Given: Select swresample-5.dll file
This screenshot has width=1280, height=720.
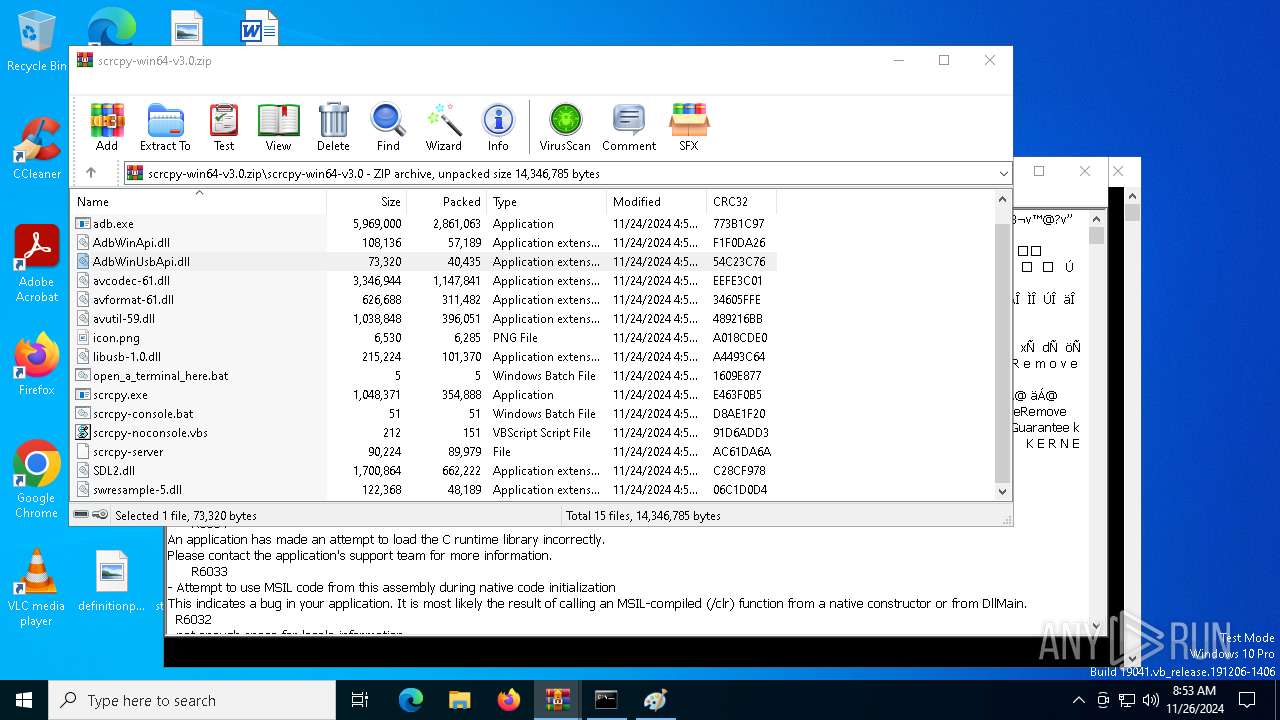Looking at the screenshot, I should (x=424, y=490).
